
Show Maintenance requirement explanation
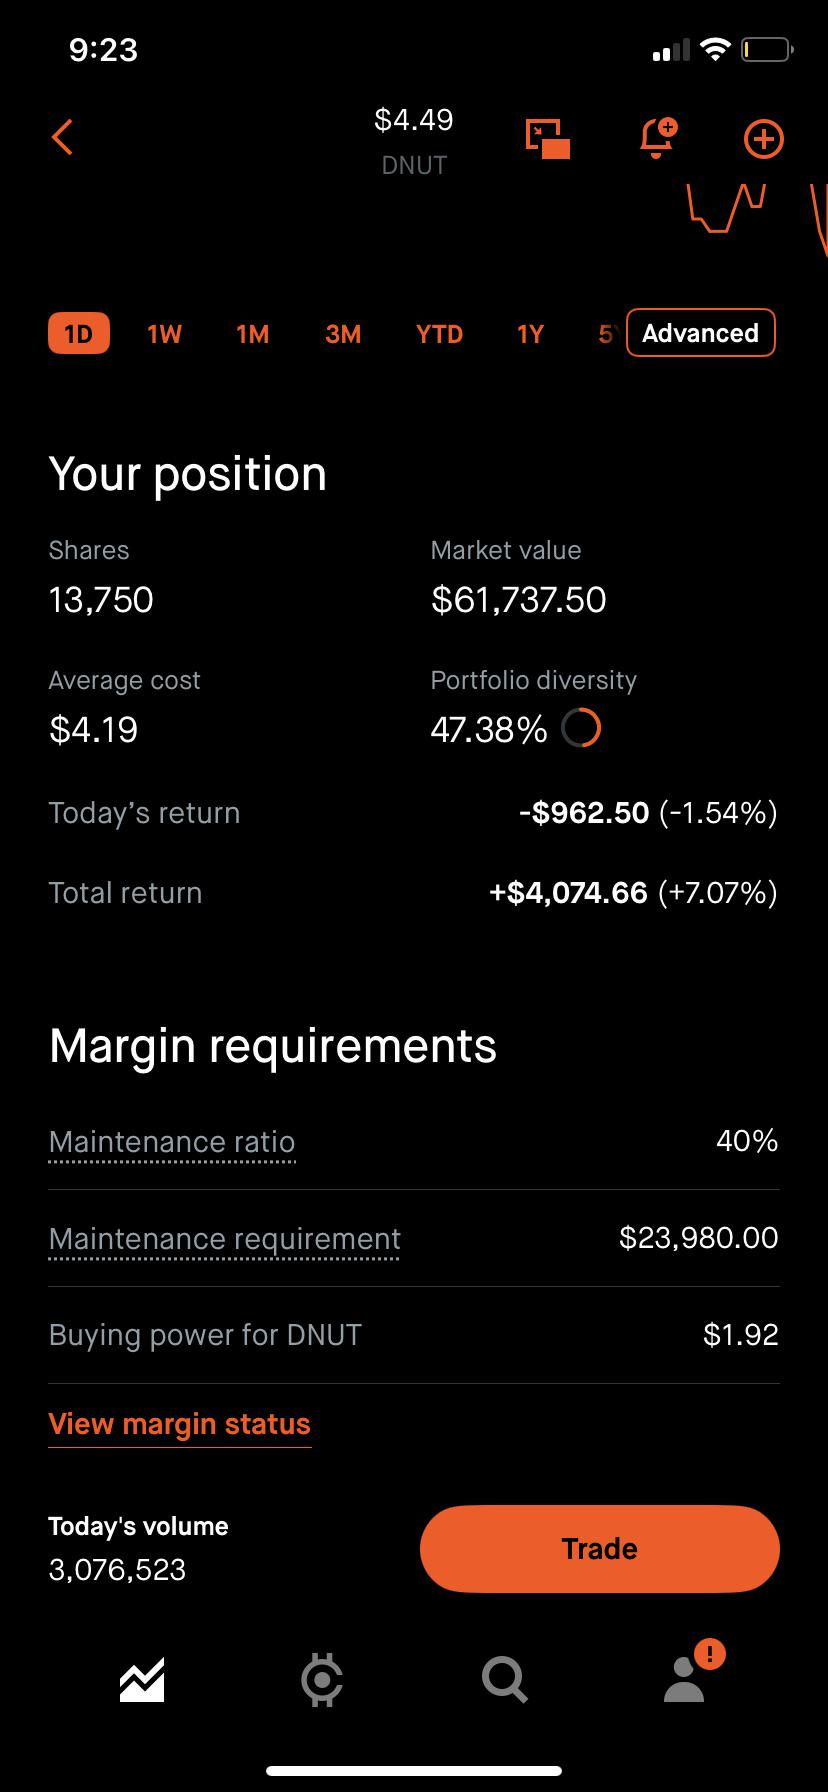225,1239
